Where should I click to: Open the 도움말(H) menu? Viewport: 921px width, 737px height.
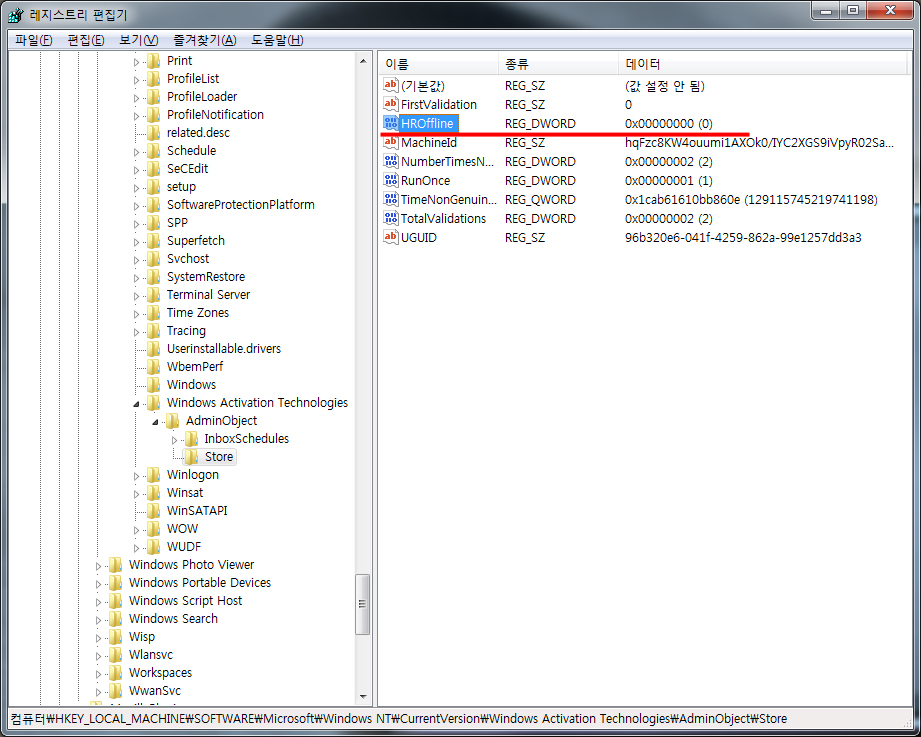277,40
